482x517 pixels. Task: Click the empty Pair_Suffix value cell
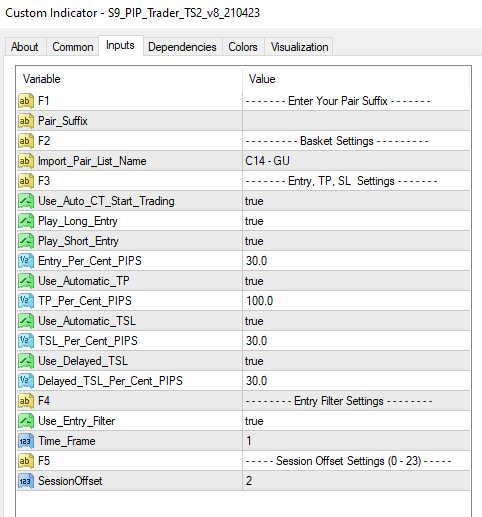click(356, 121)
